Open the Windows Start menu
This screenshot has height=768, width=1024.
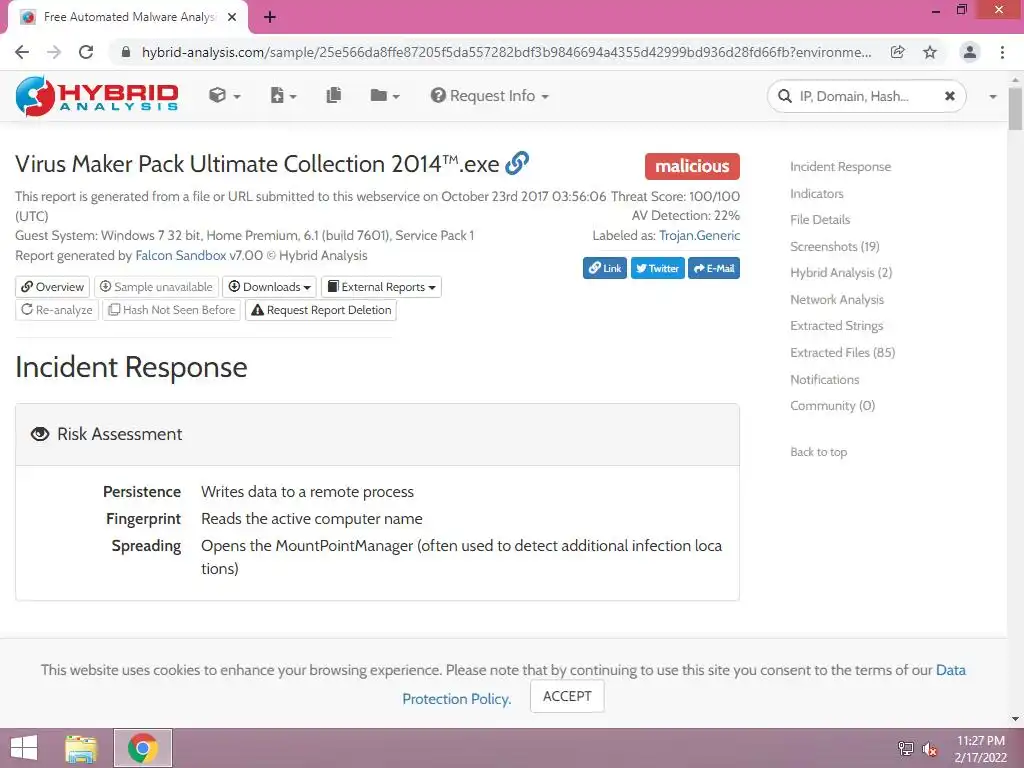click(25, 748)
